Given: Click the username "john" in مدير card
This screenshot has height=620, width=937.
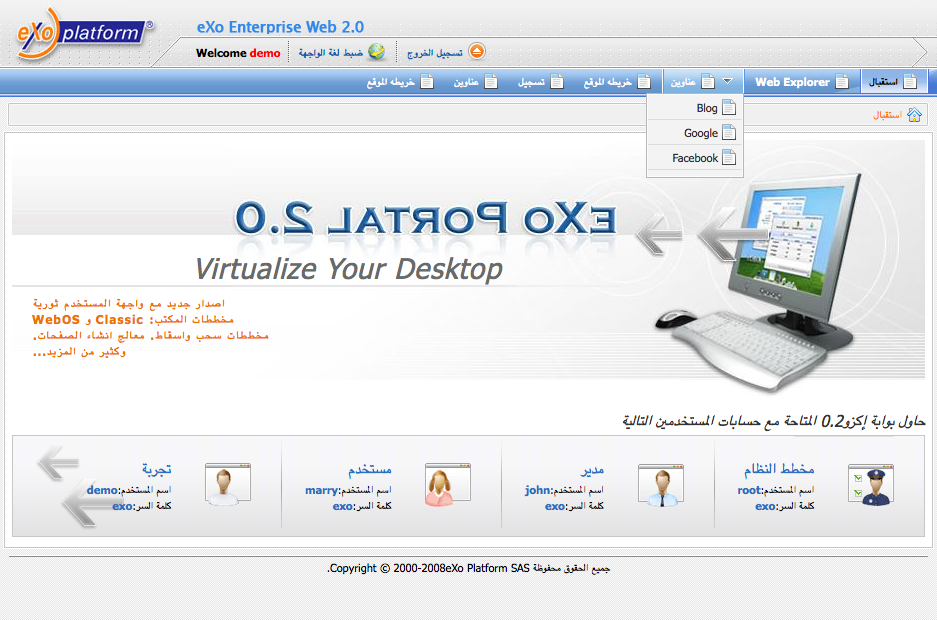Looking at the screenshot, I should click(537, 490).
